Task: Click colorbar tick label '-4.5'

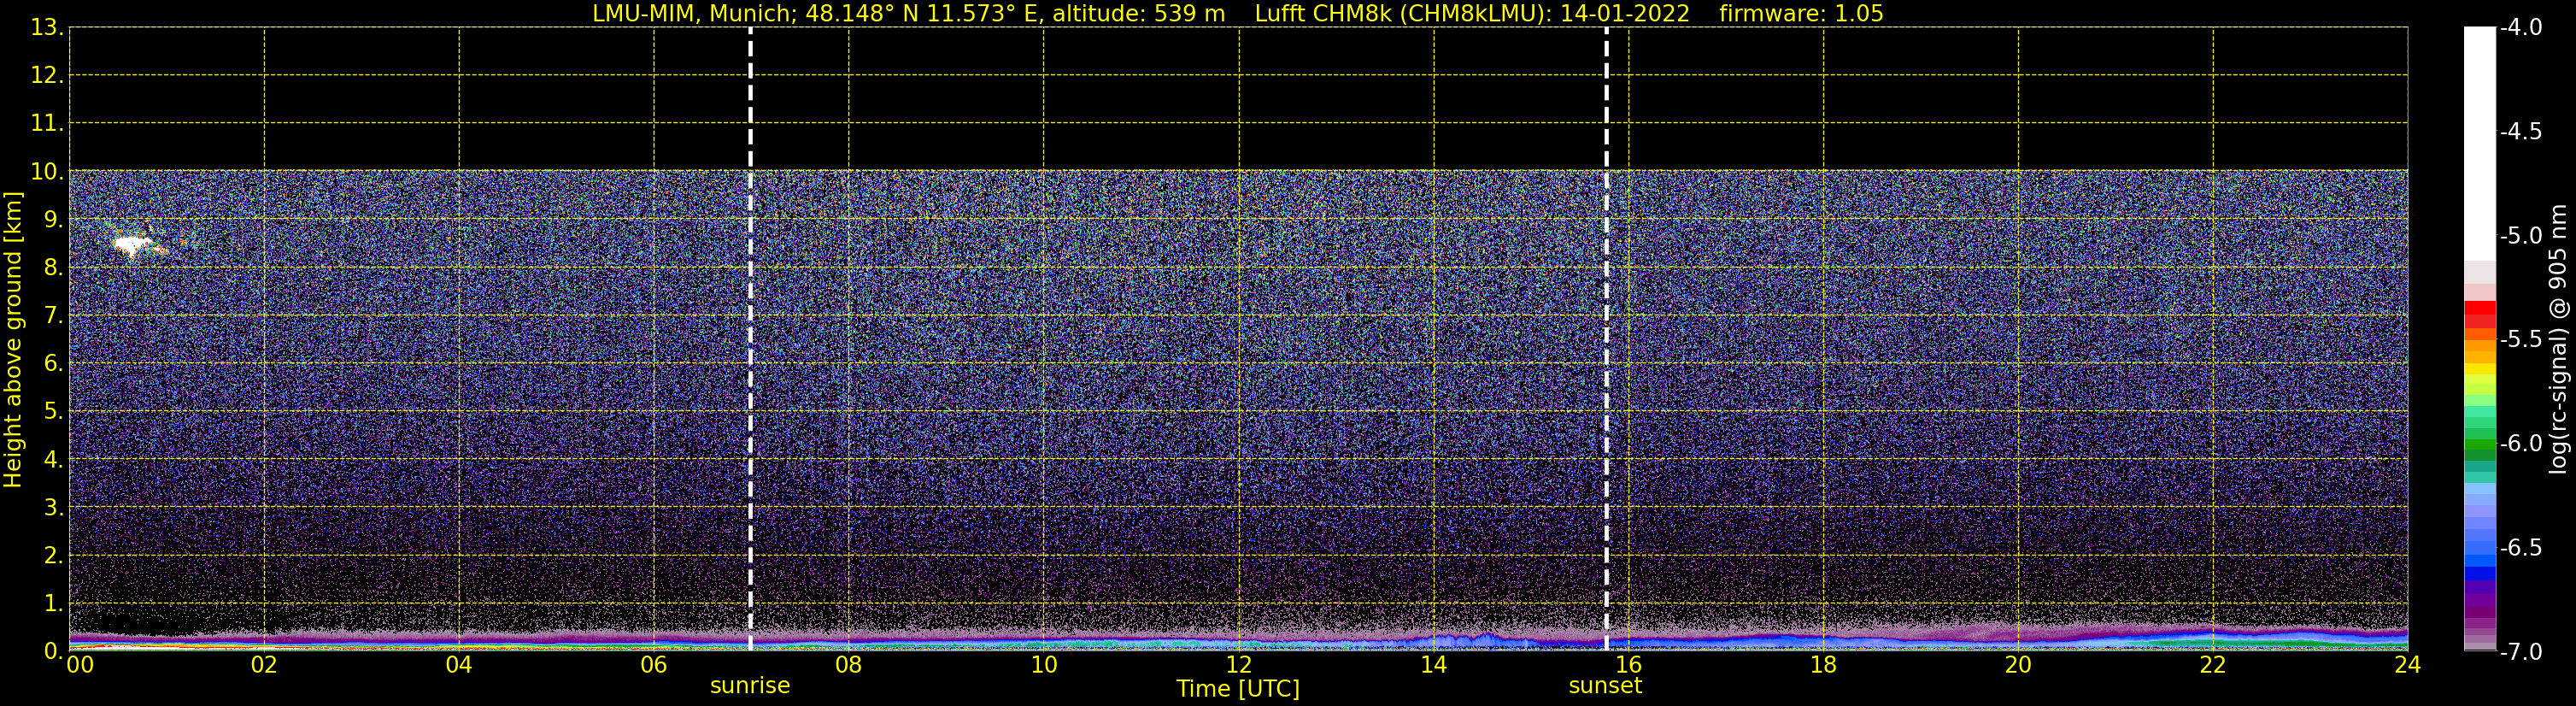Action: pos(2520,132)
